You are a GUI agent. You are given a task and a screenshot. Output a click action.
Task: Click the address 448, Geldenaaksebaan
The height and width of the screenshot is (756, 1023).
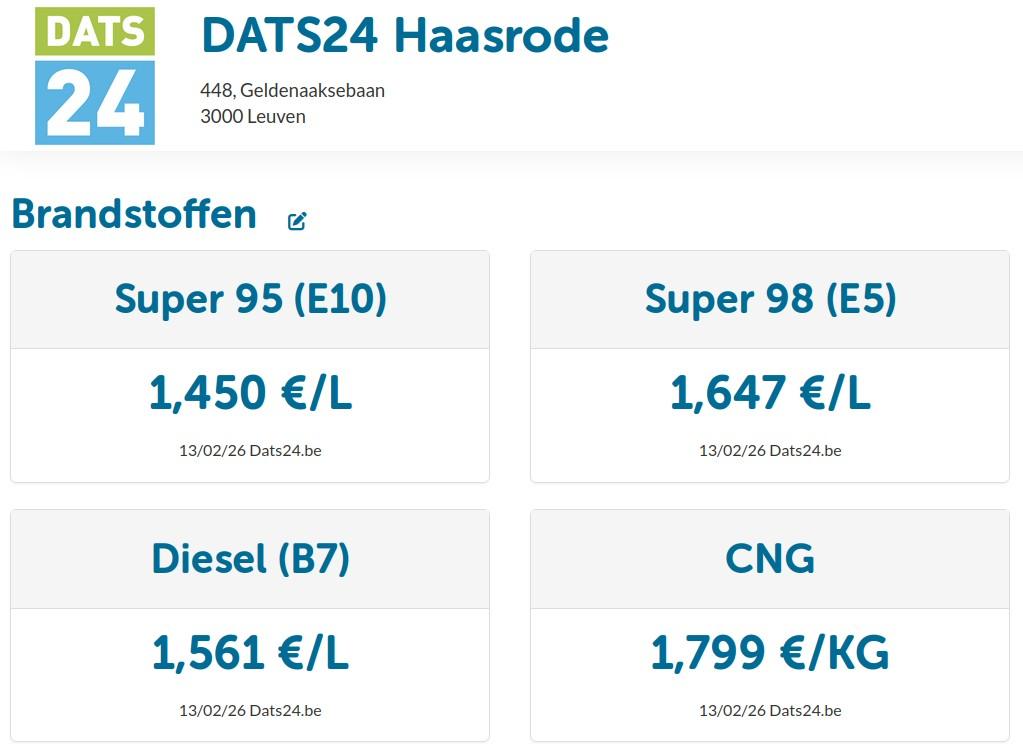click(x=292, y=90)
